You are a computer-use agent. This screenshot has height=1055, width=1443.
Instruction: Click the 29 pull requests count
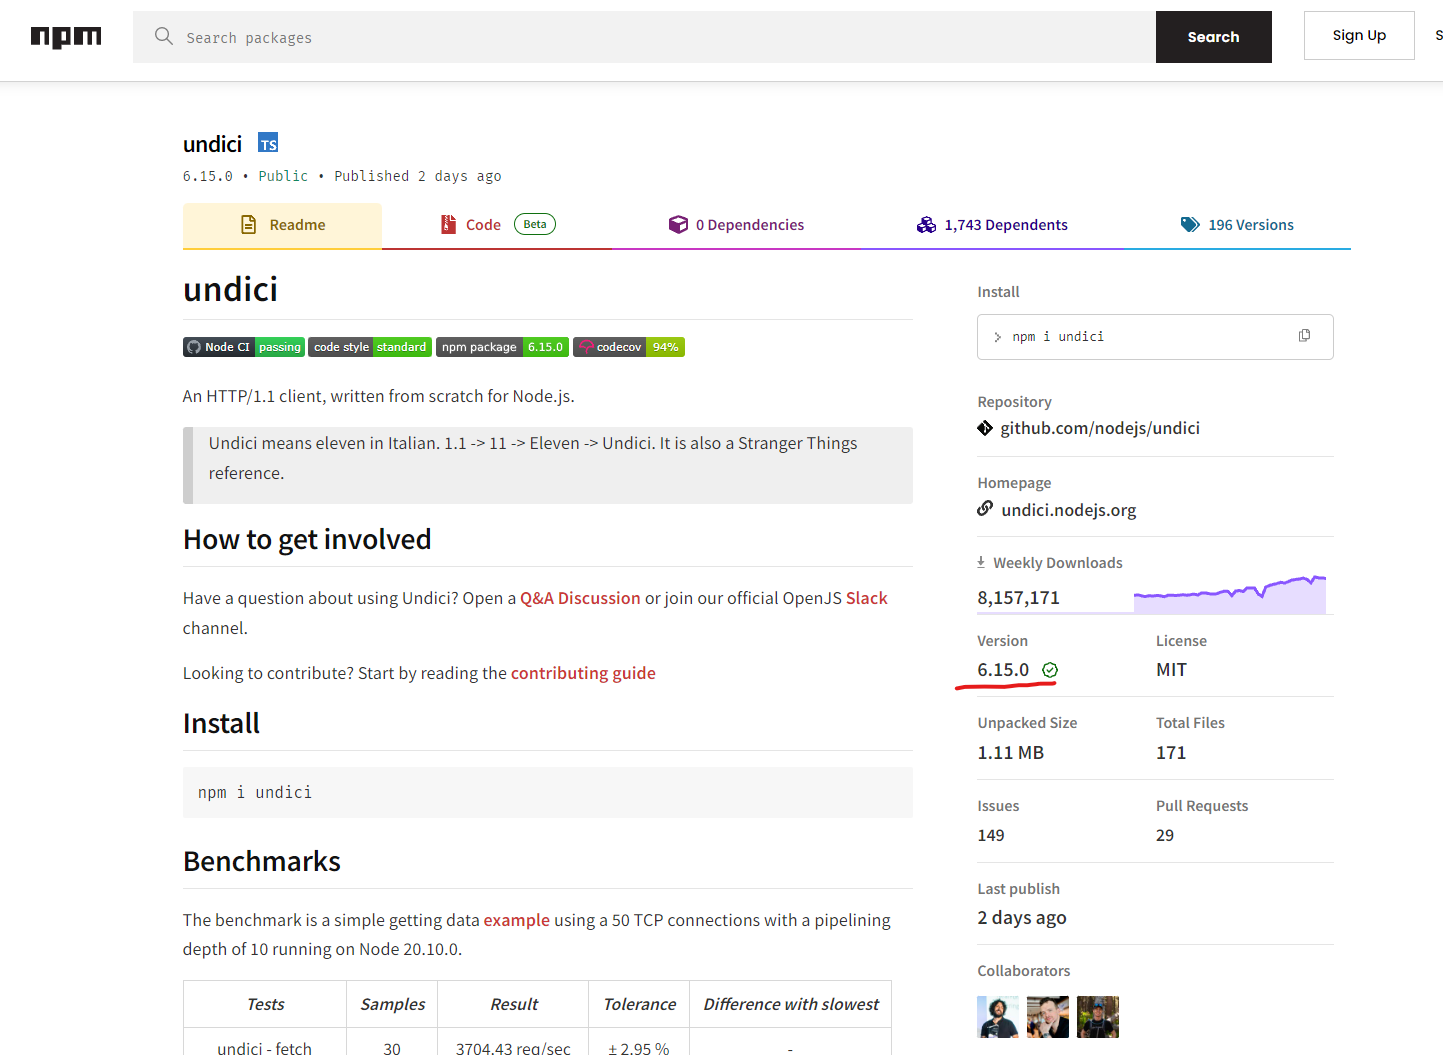[1165, 835]
